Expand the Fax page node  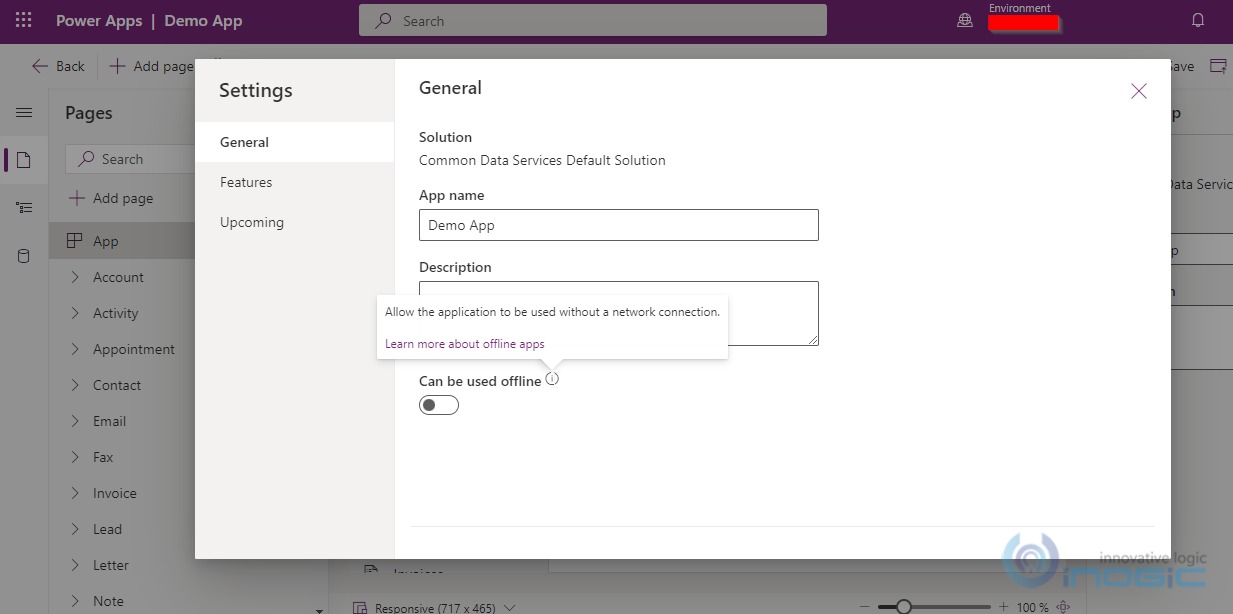tap(75, 457)
